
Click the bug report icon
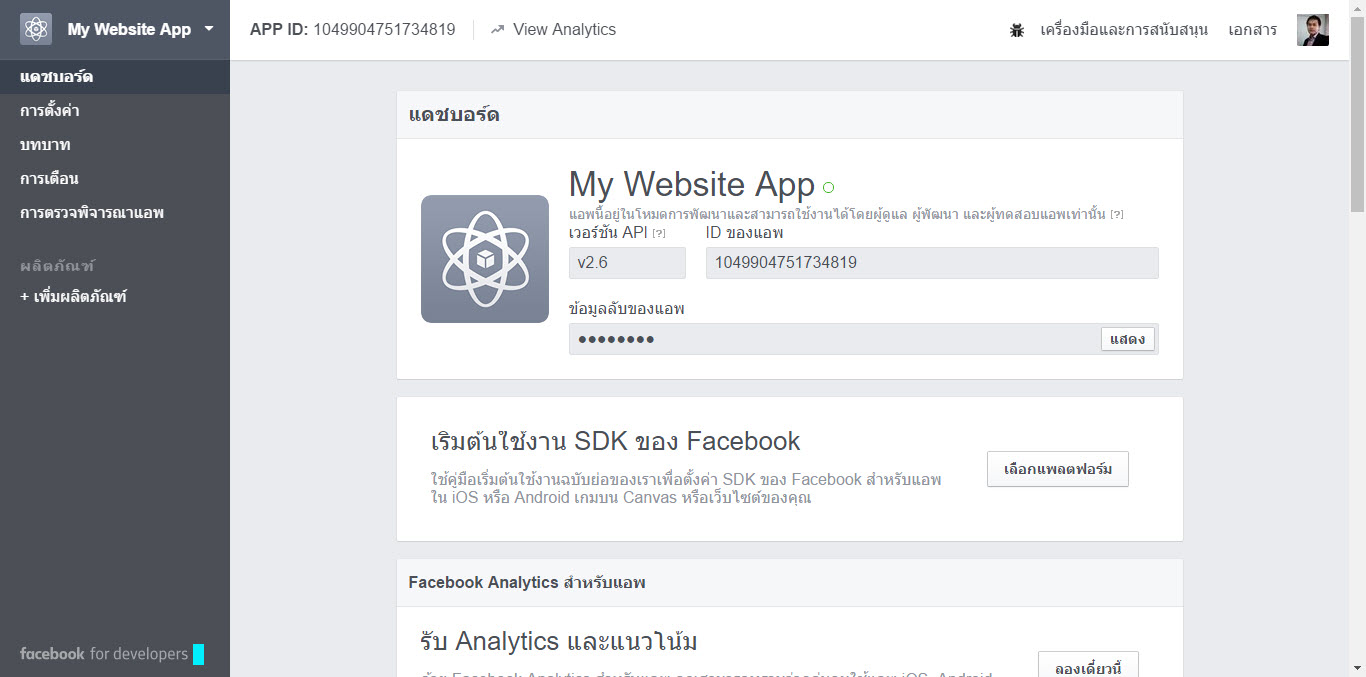1017,30
